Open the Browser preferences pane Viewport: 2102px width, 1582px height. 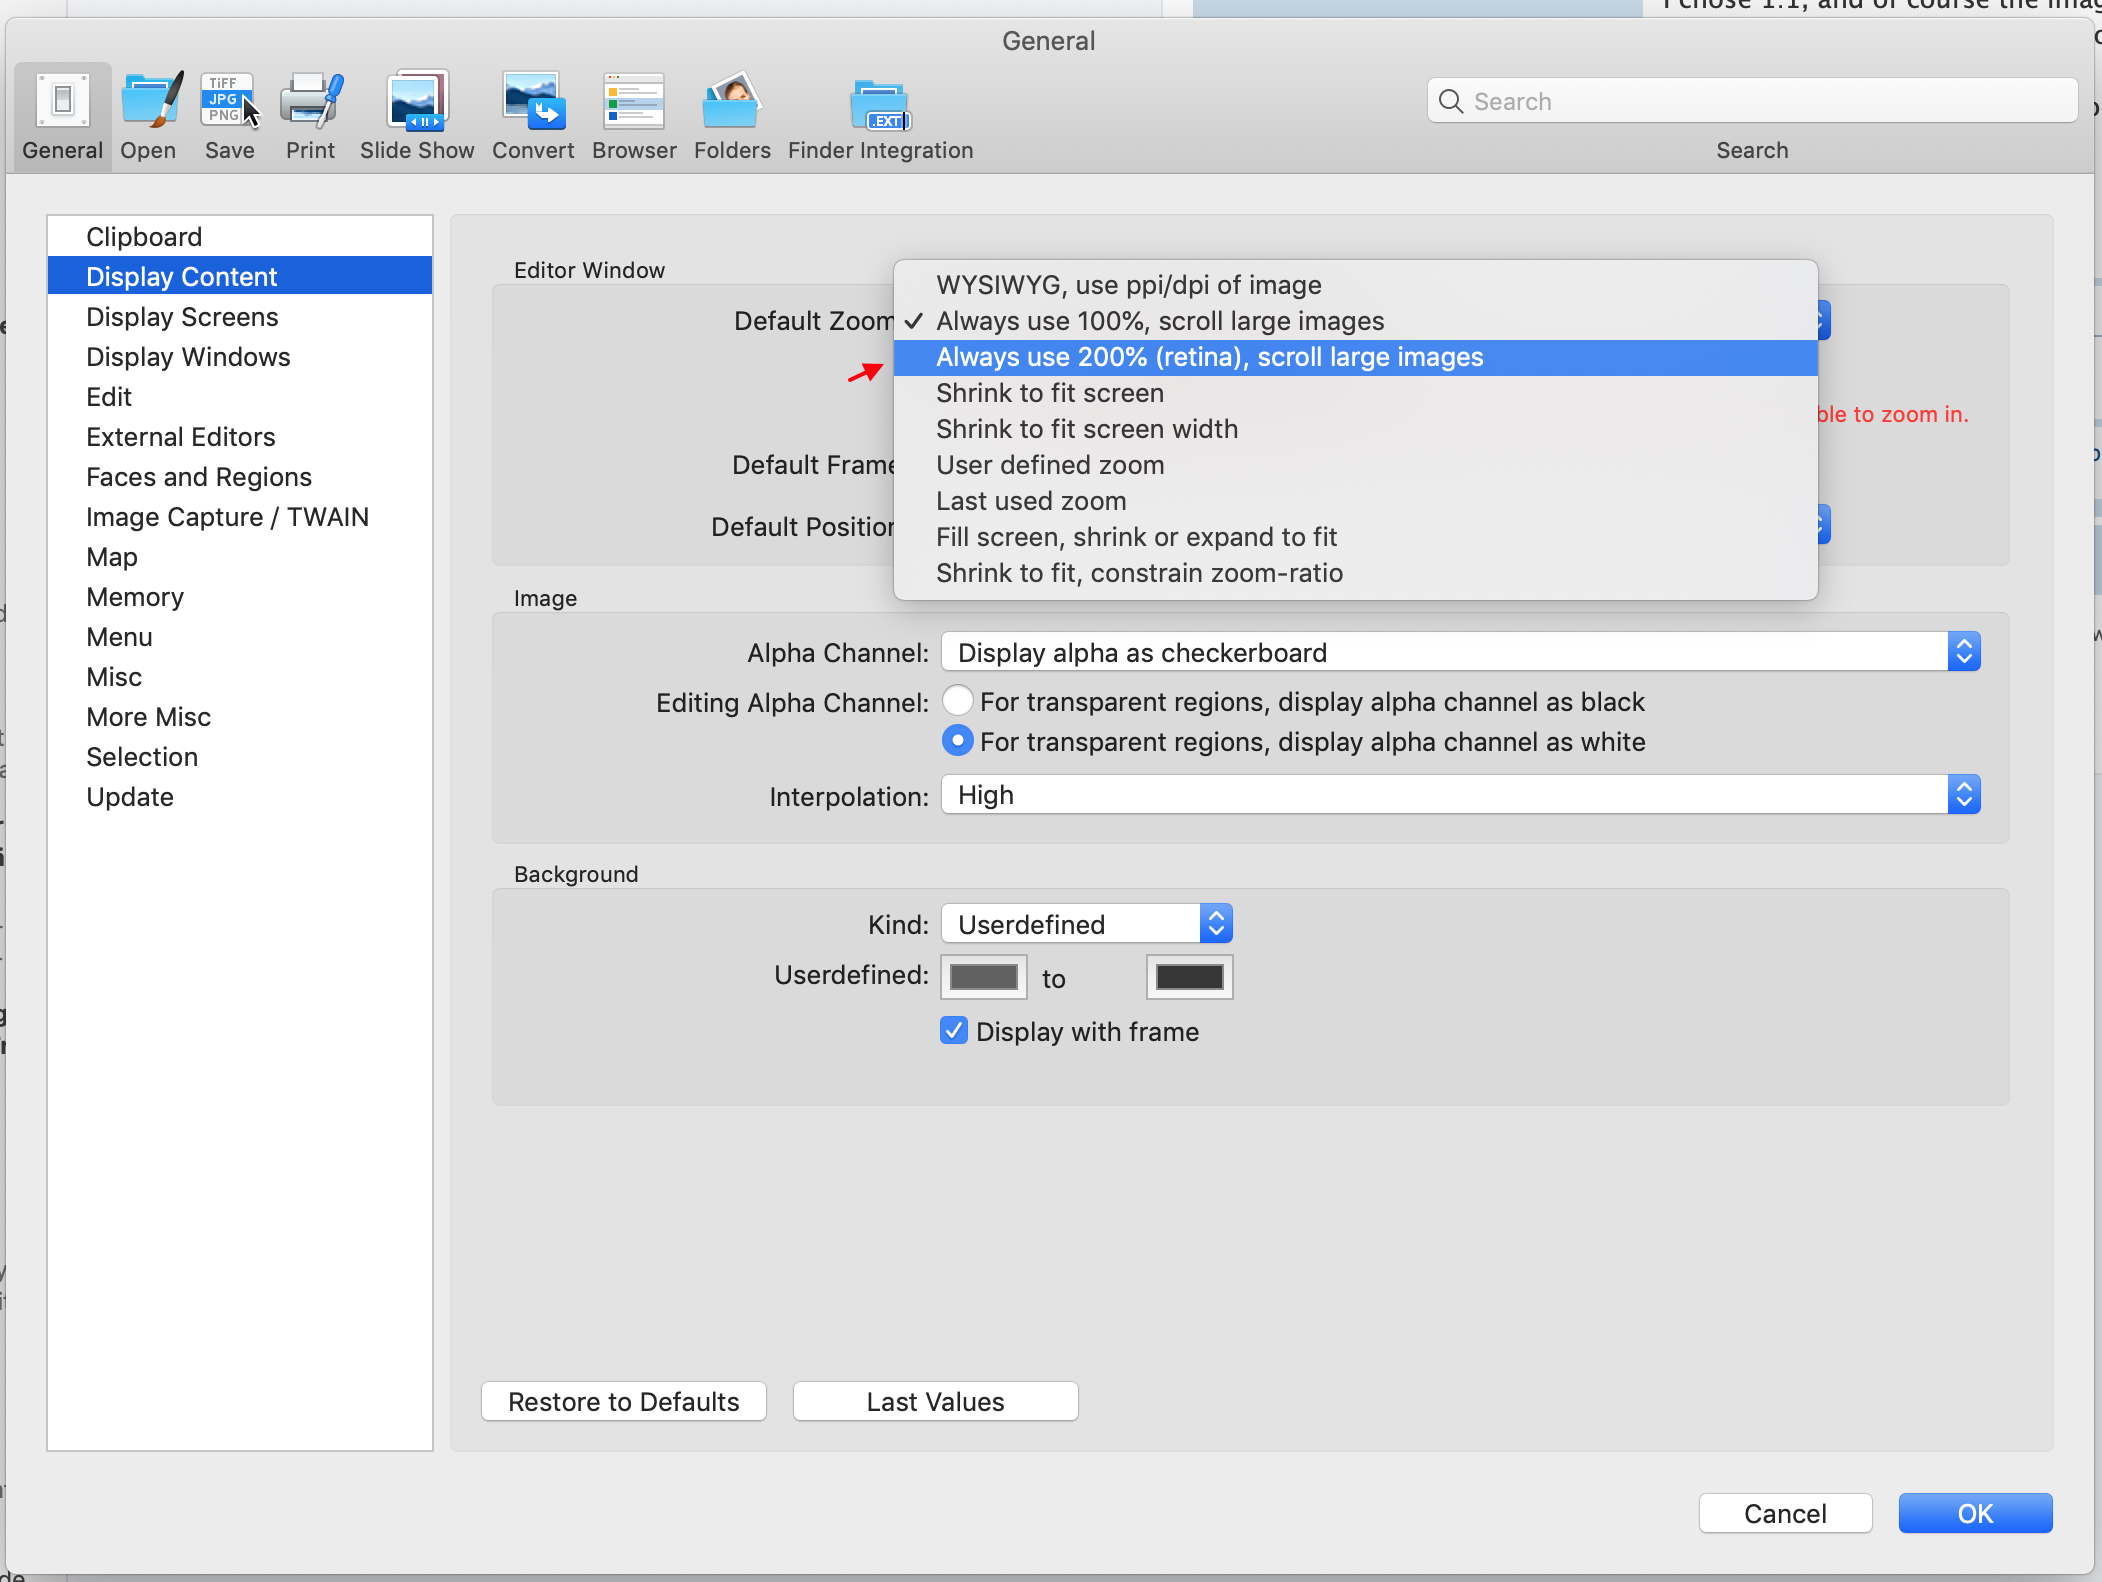pos(634,117)
